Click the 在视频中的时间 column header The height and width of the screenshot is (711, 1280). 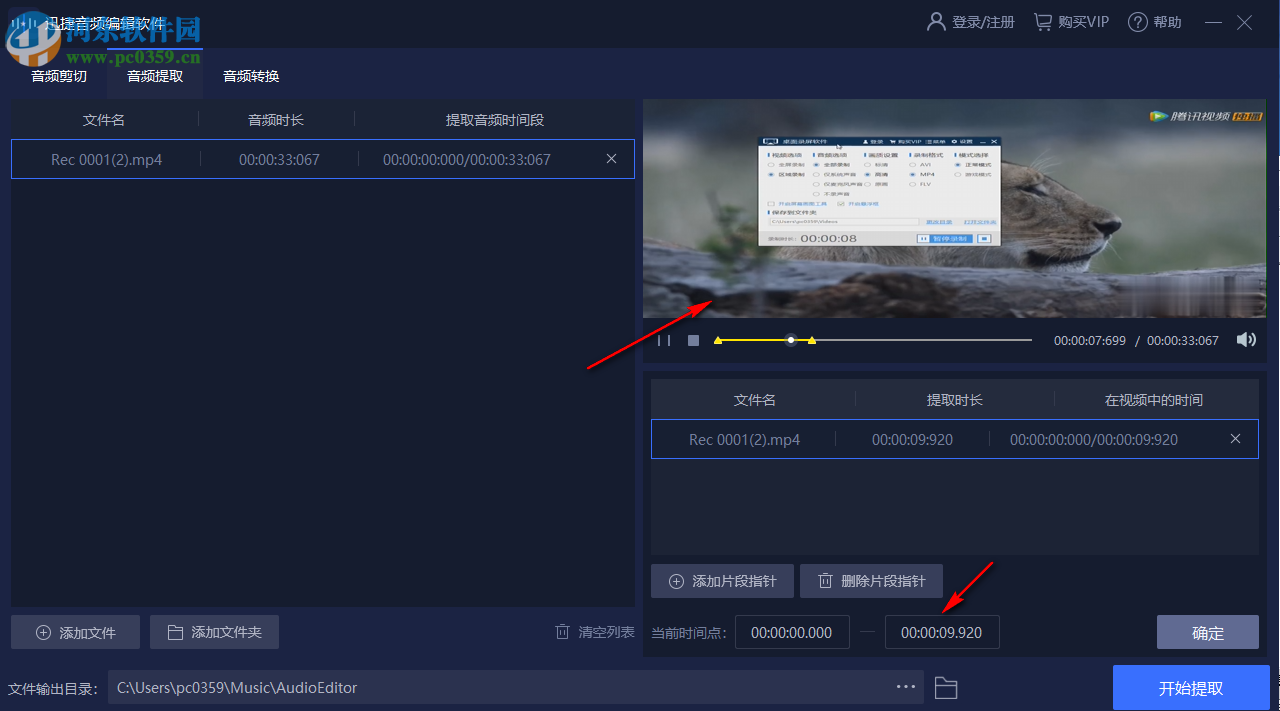click(x=1154, y=400)
